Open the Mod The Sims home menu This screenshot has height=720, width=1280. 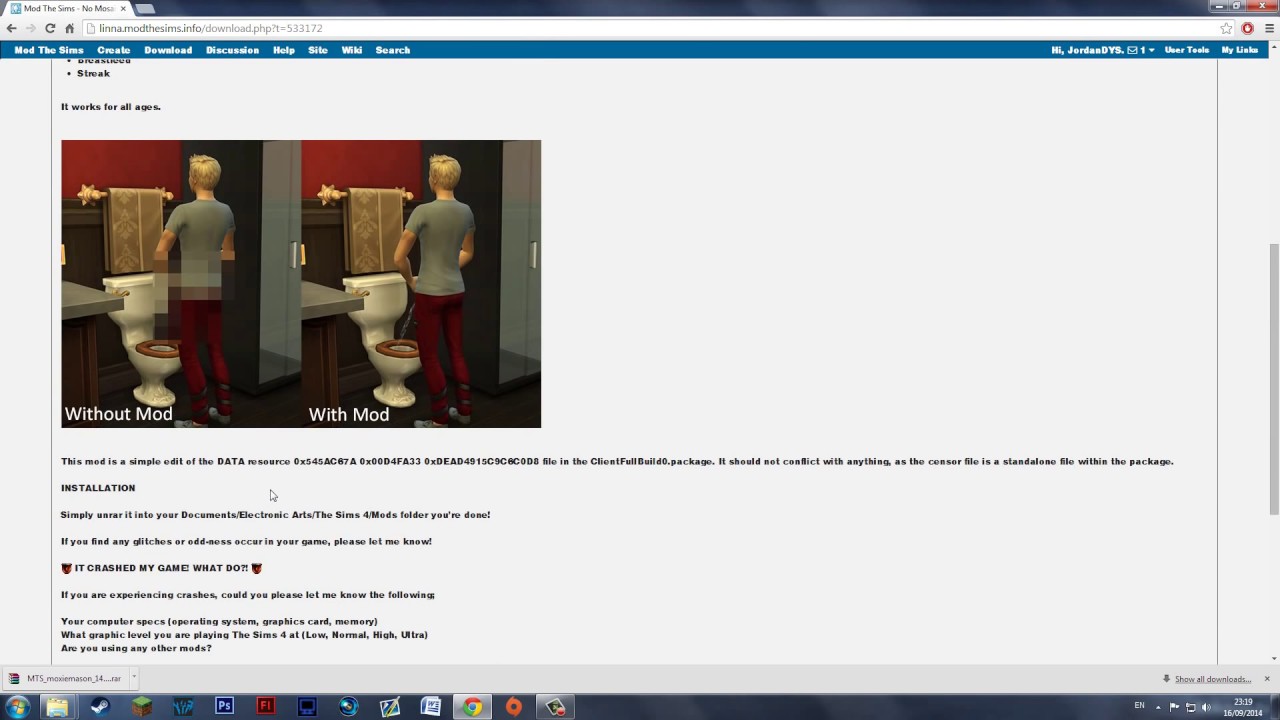[49, 50]
